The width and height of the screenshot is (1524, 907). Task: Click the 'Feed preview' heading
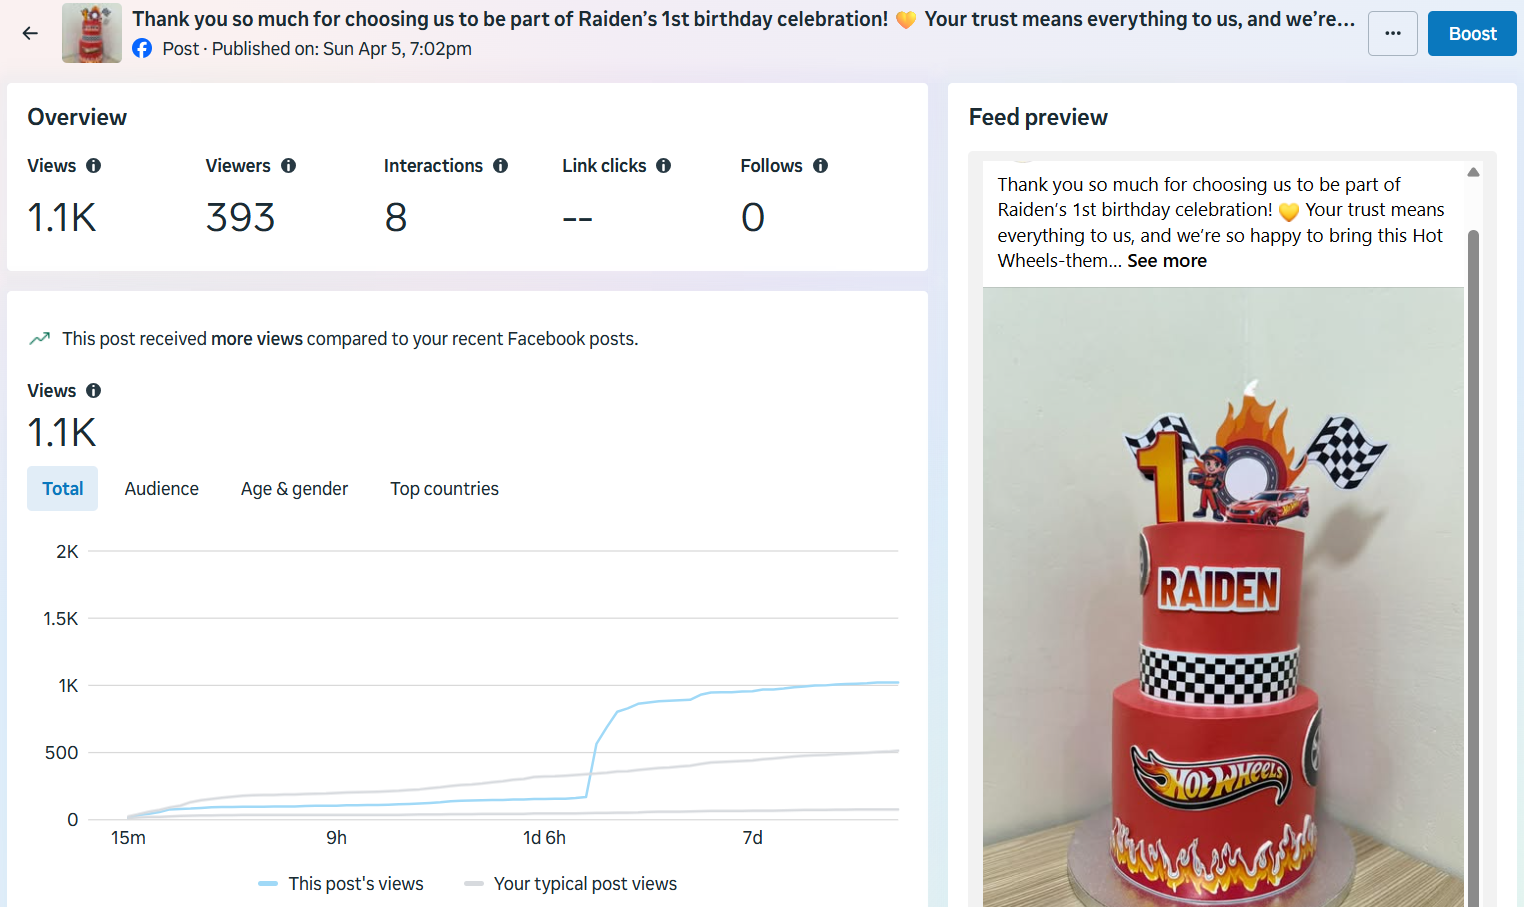(x=1038, y=118)
